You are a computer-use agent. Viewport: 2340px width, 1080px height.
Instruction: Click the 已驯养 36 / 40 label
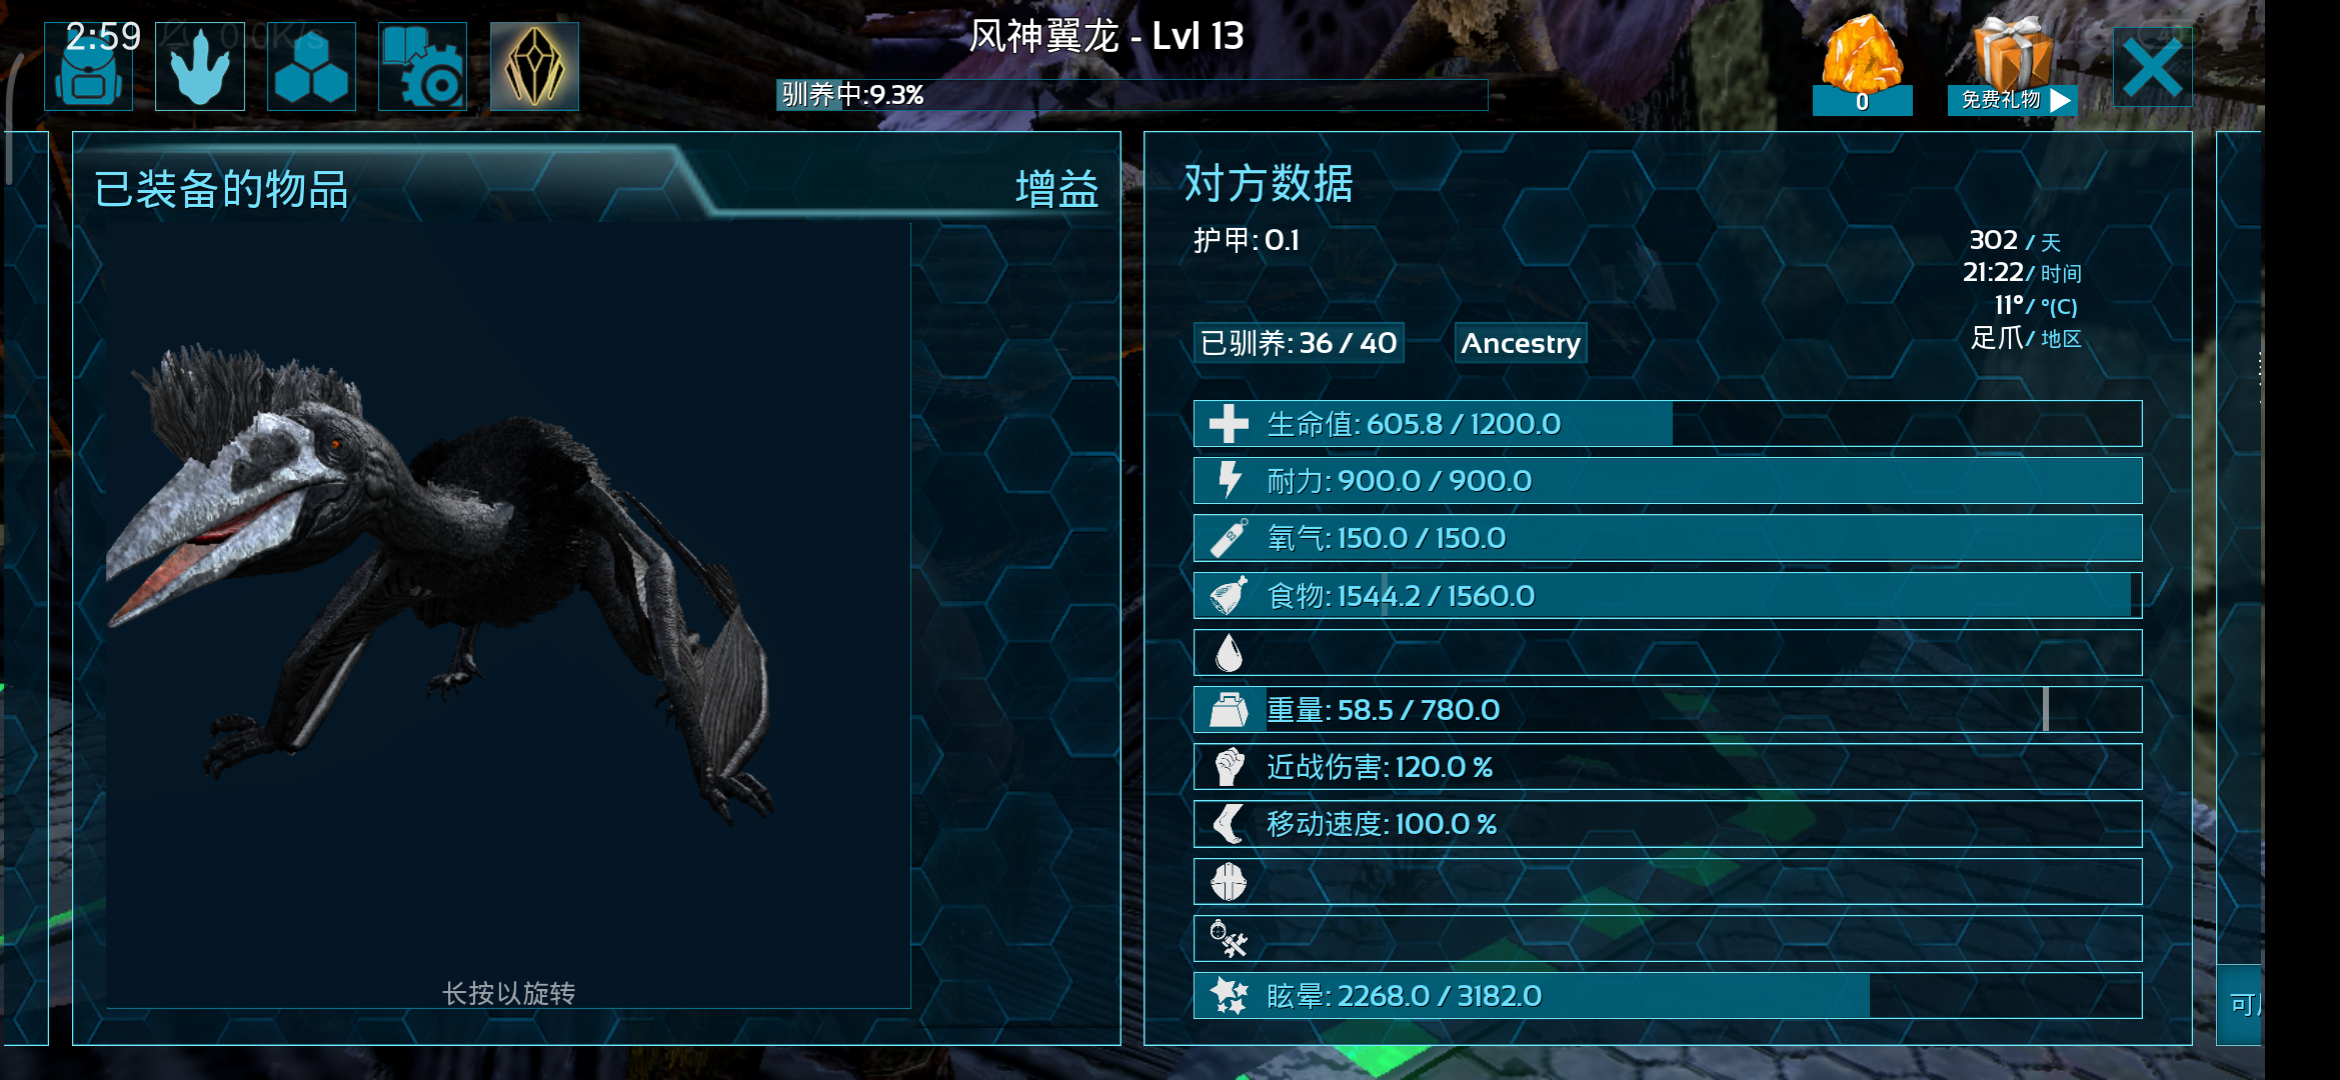1298,343
